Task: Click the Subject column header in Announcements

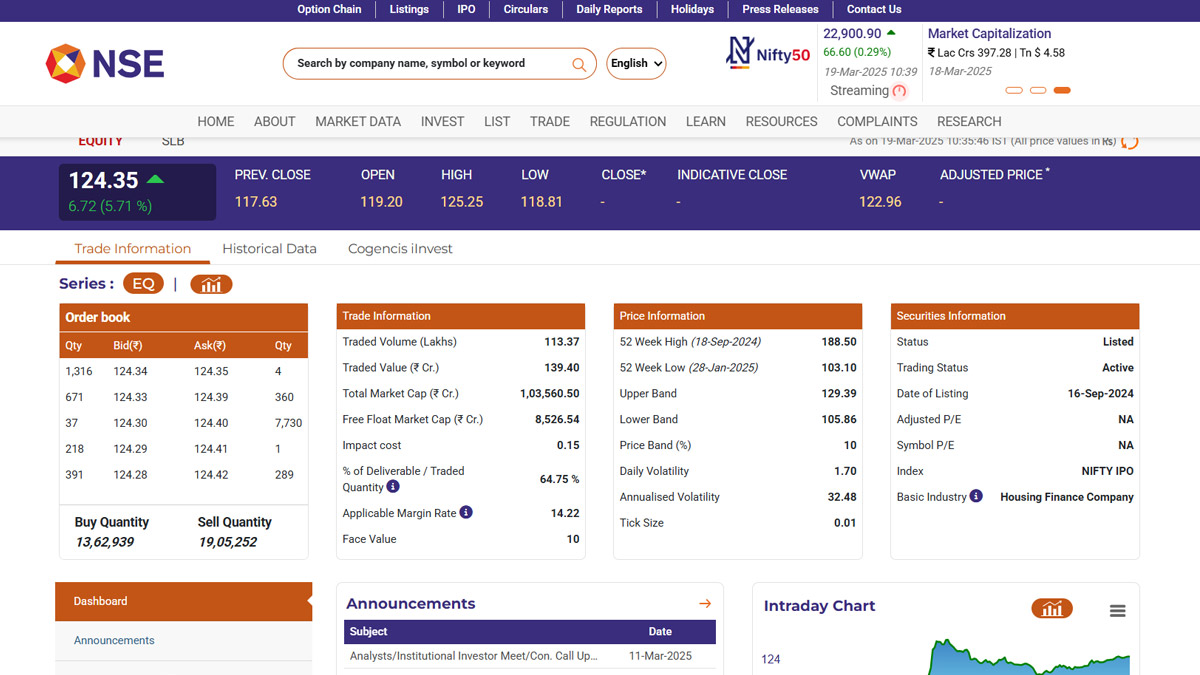Action: click(368, 632)
